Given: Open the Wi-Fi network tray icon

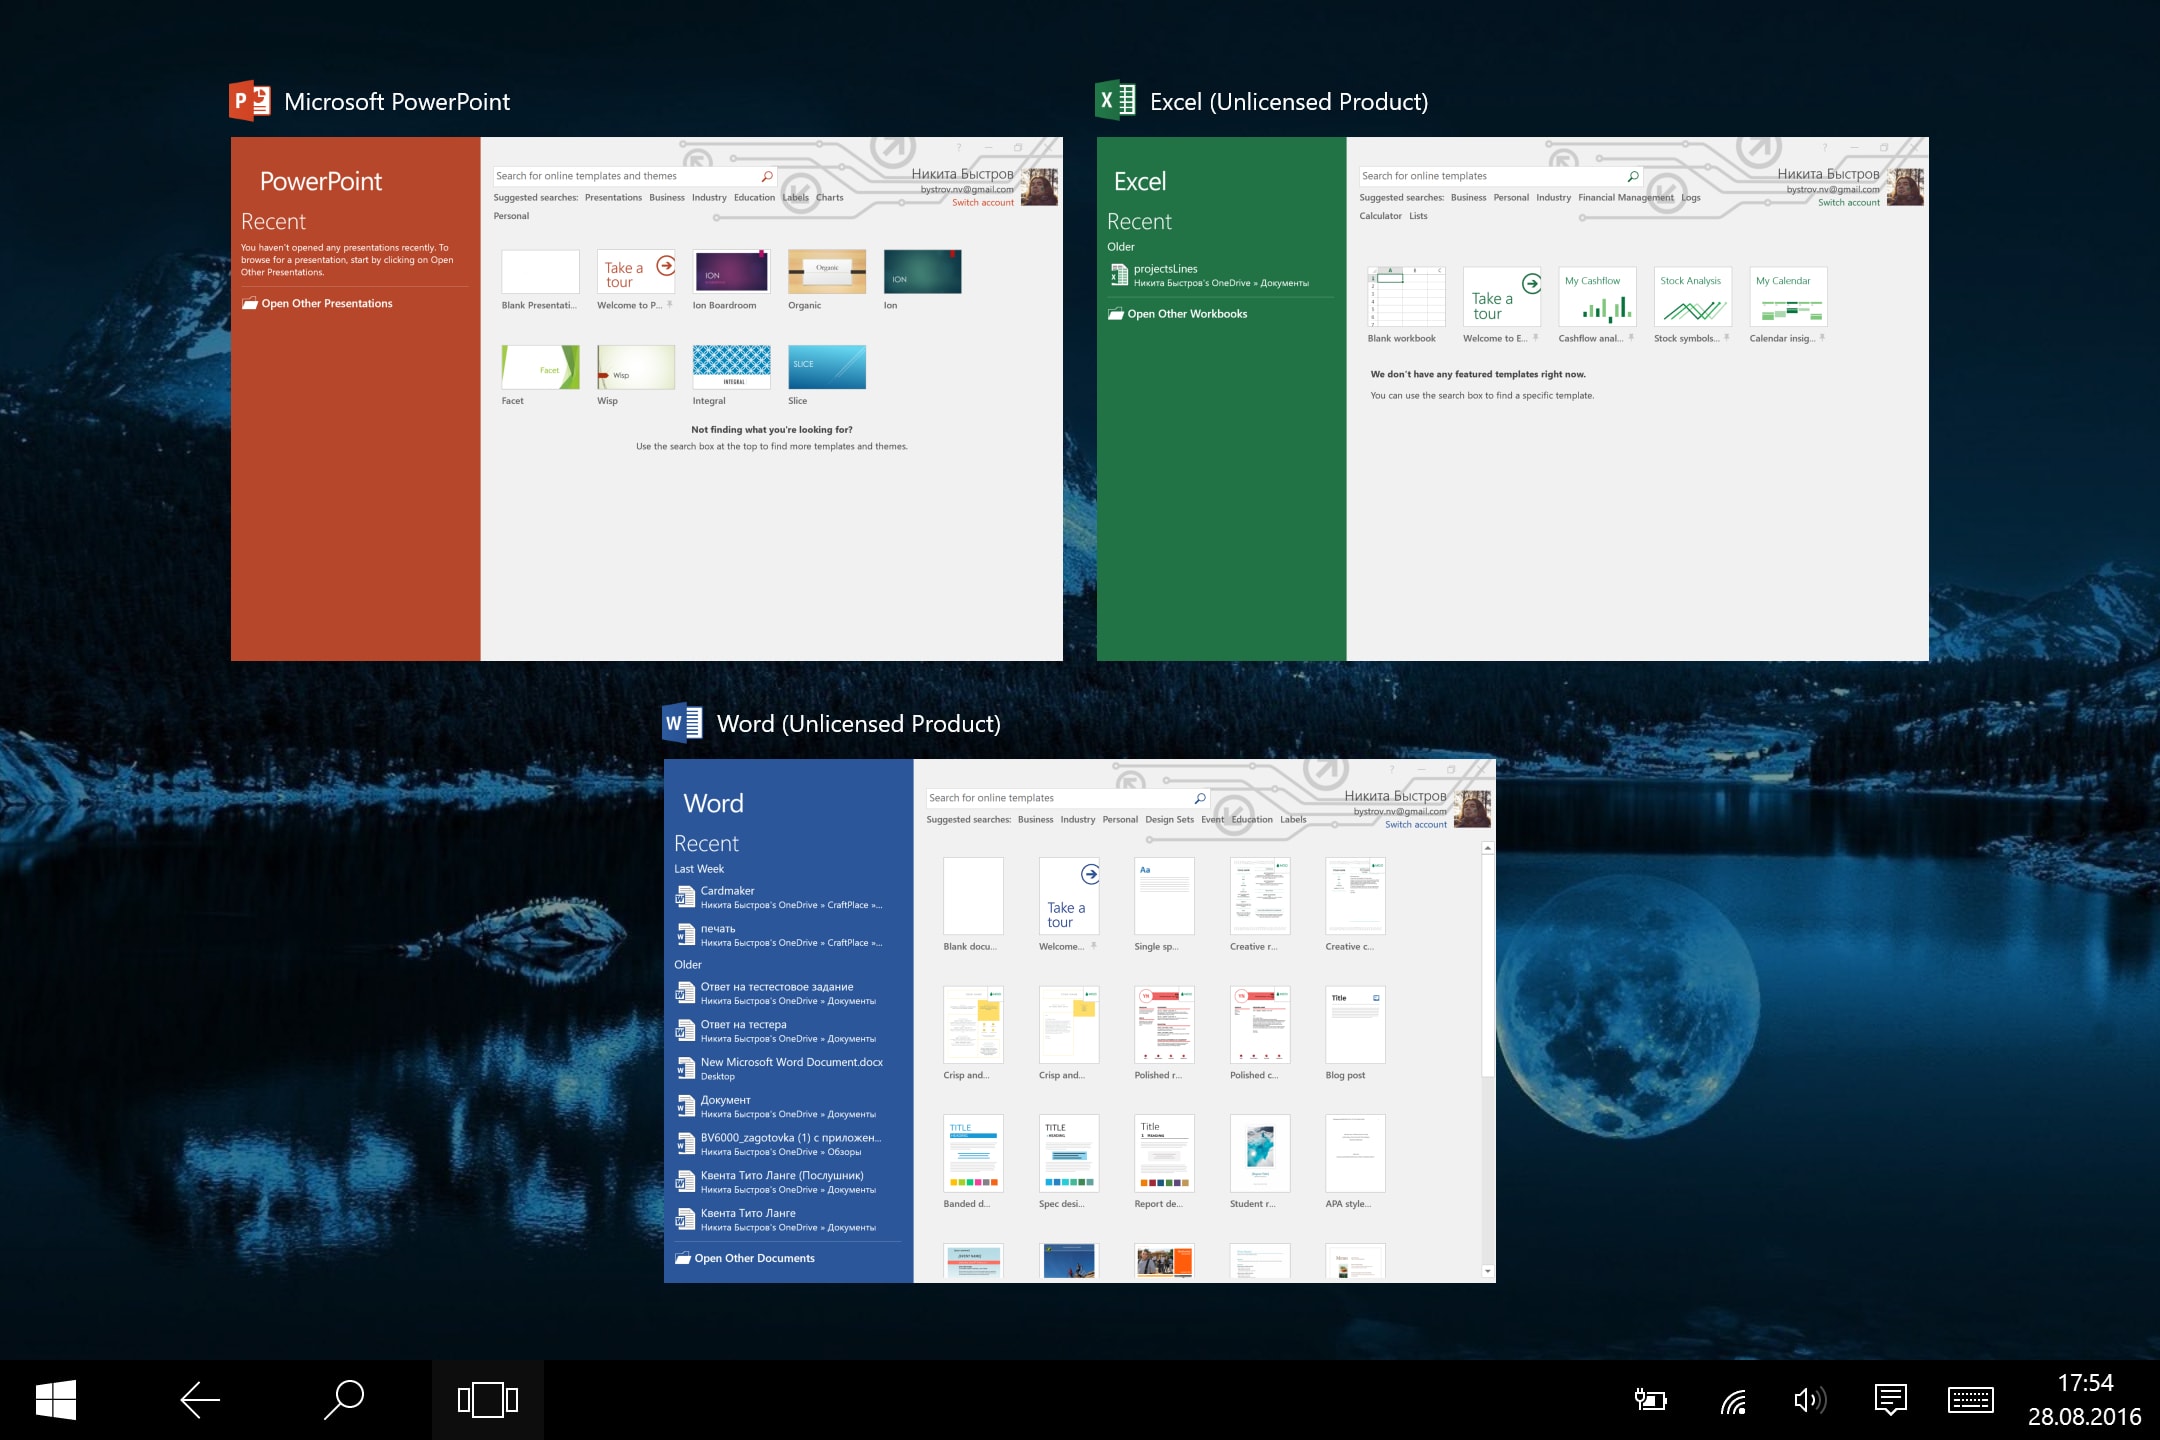Looking at the screenshot, I should pyautogui.click(x=1734, y=1400).
